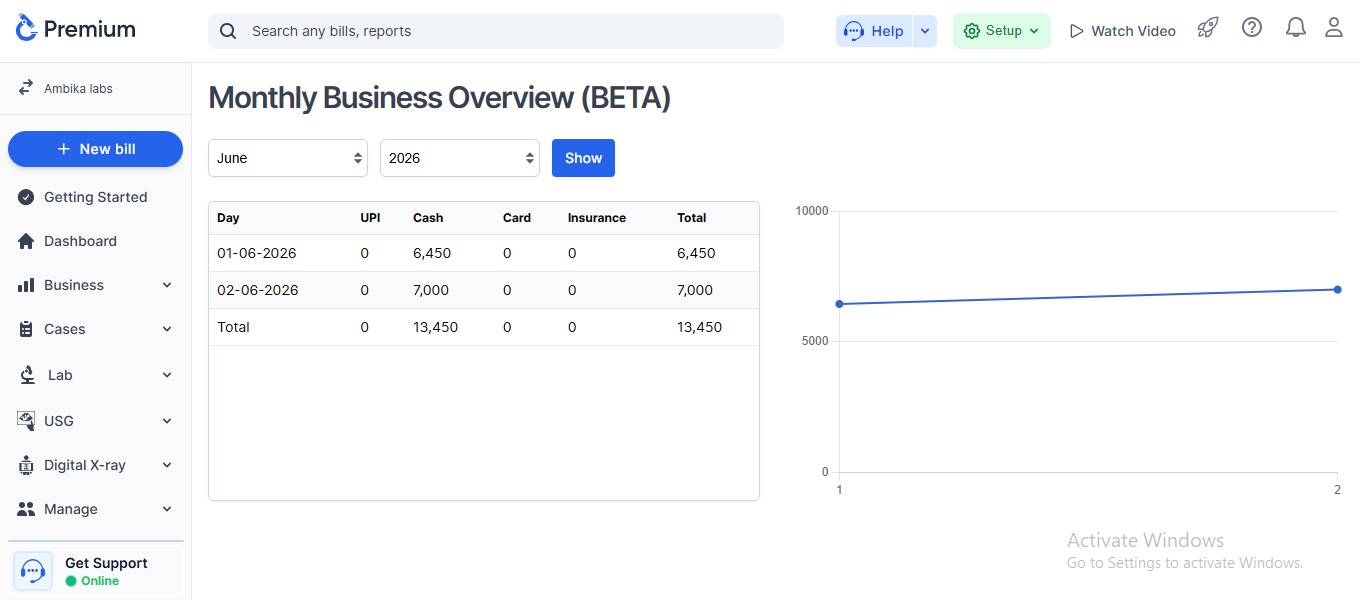The width and height of the screenshot is (1360, 600).
Task: Open Getting Started menu item
Action: 95,197
